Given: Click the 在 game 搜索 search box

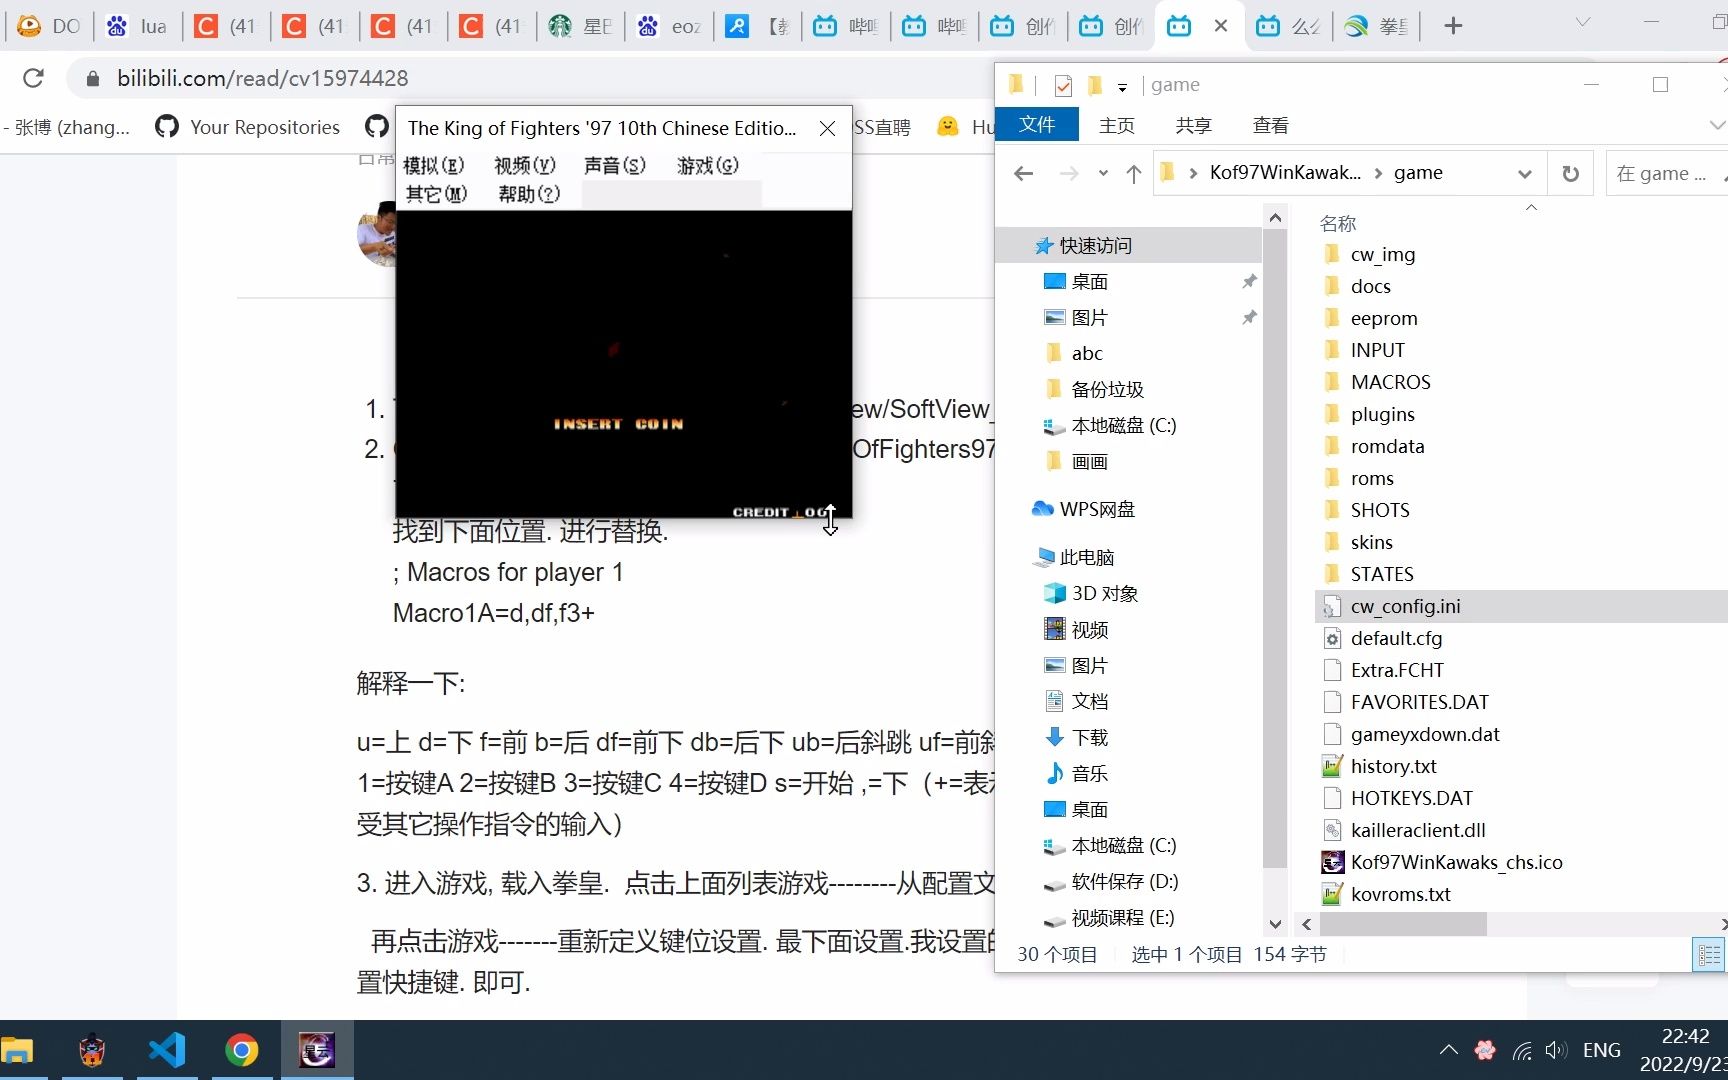Looking at the screenshot, I should point(1665,173).
